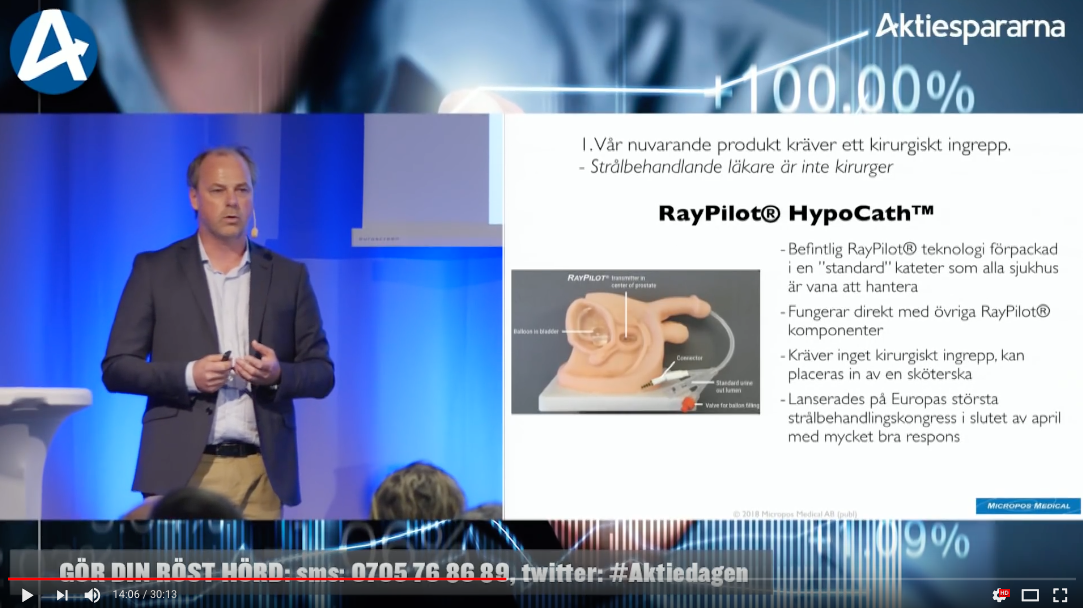
Task: Click the Aktiespararna watermark logo
Action: [x=969, y=28]
